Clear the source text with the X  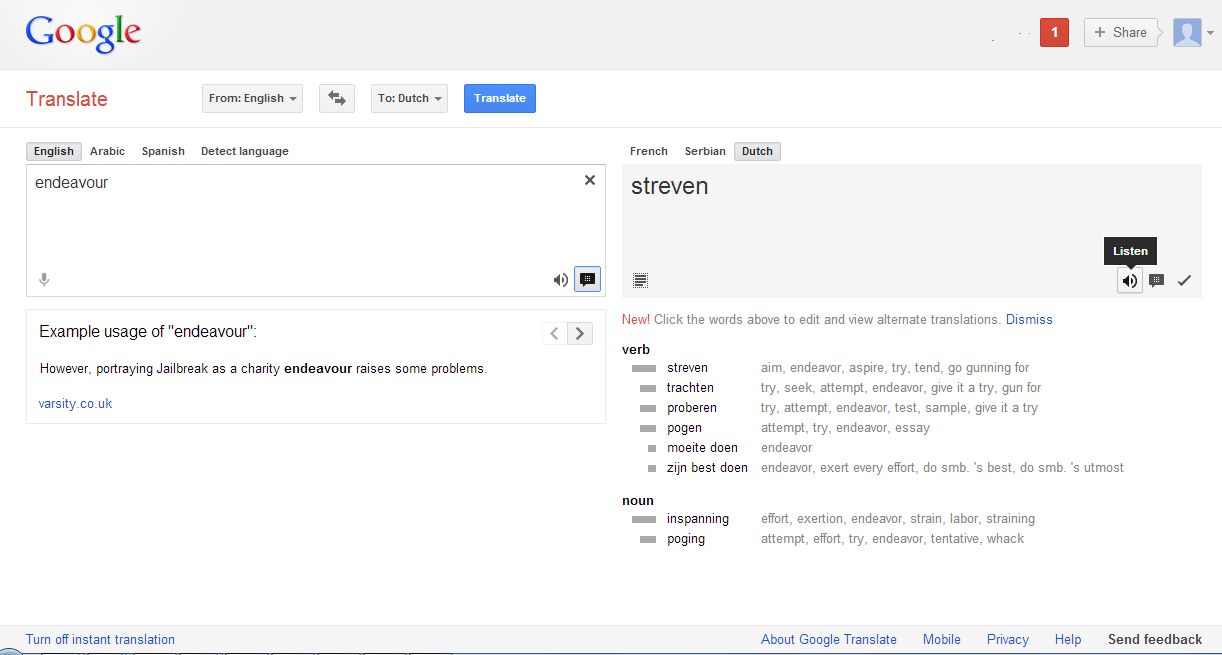(x=590, y=180)
